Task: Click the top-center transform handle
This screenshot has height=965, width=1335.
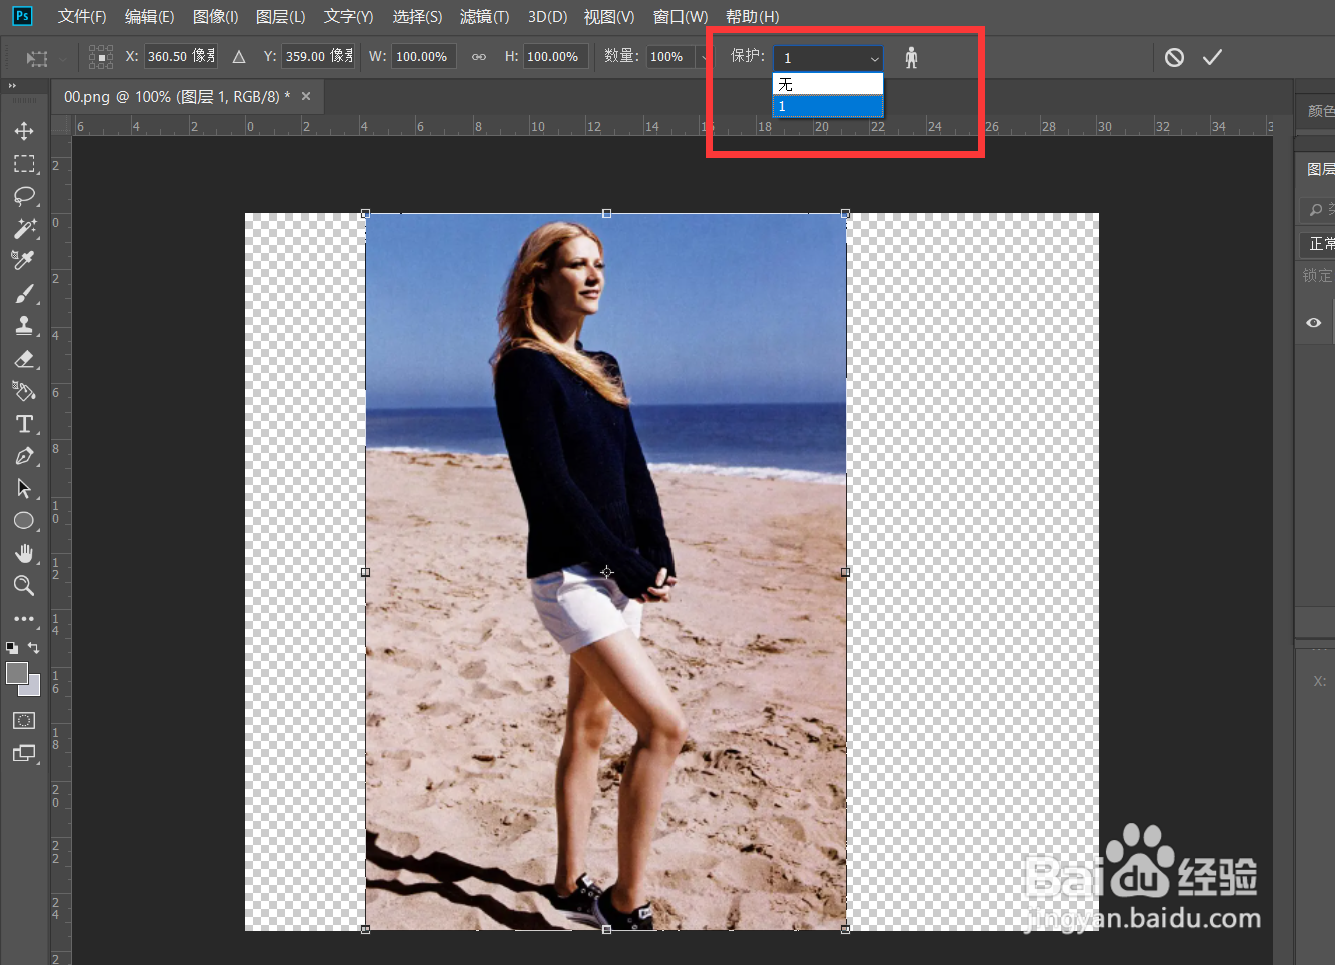Action: click(606, 213)
